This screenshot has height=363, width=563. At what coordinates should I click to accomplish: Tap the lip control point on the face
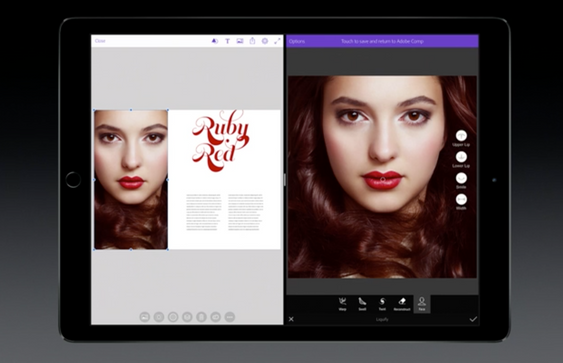pyautogui.click(x=383, y=179)
